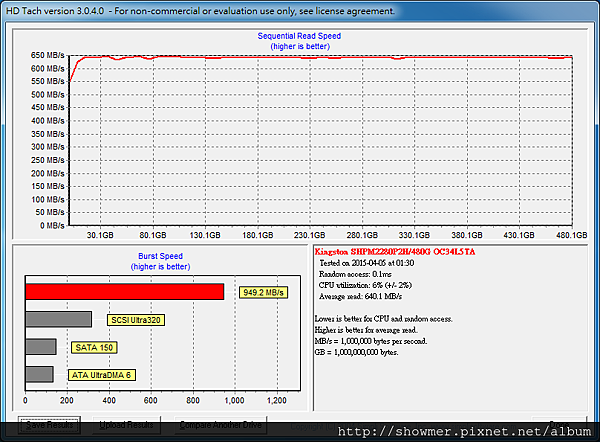
Task: Select the gray ATA UltraDMA 6 bar
Action: pos(39,374)
